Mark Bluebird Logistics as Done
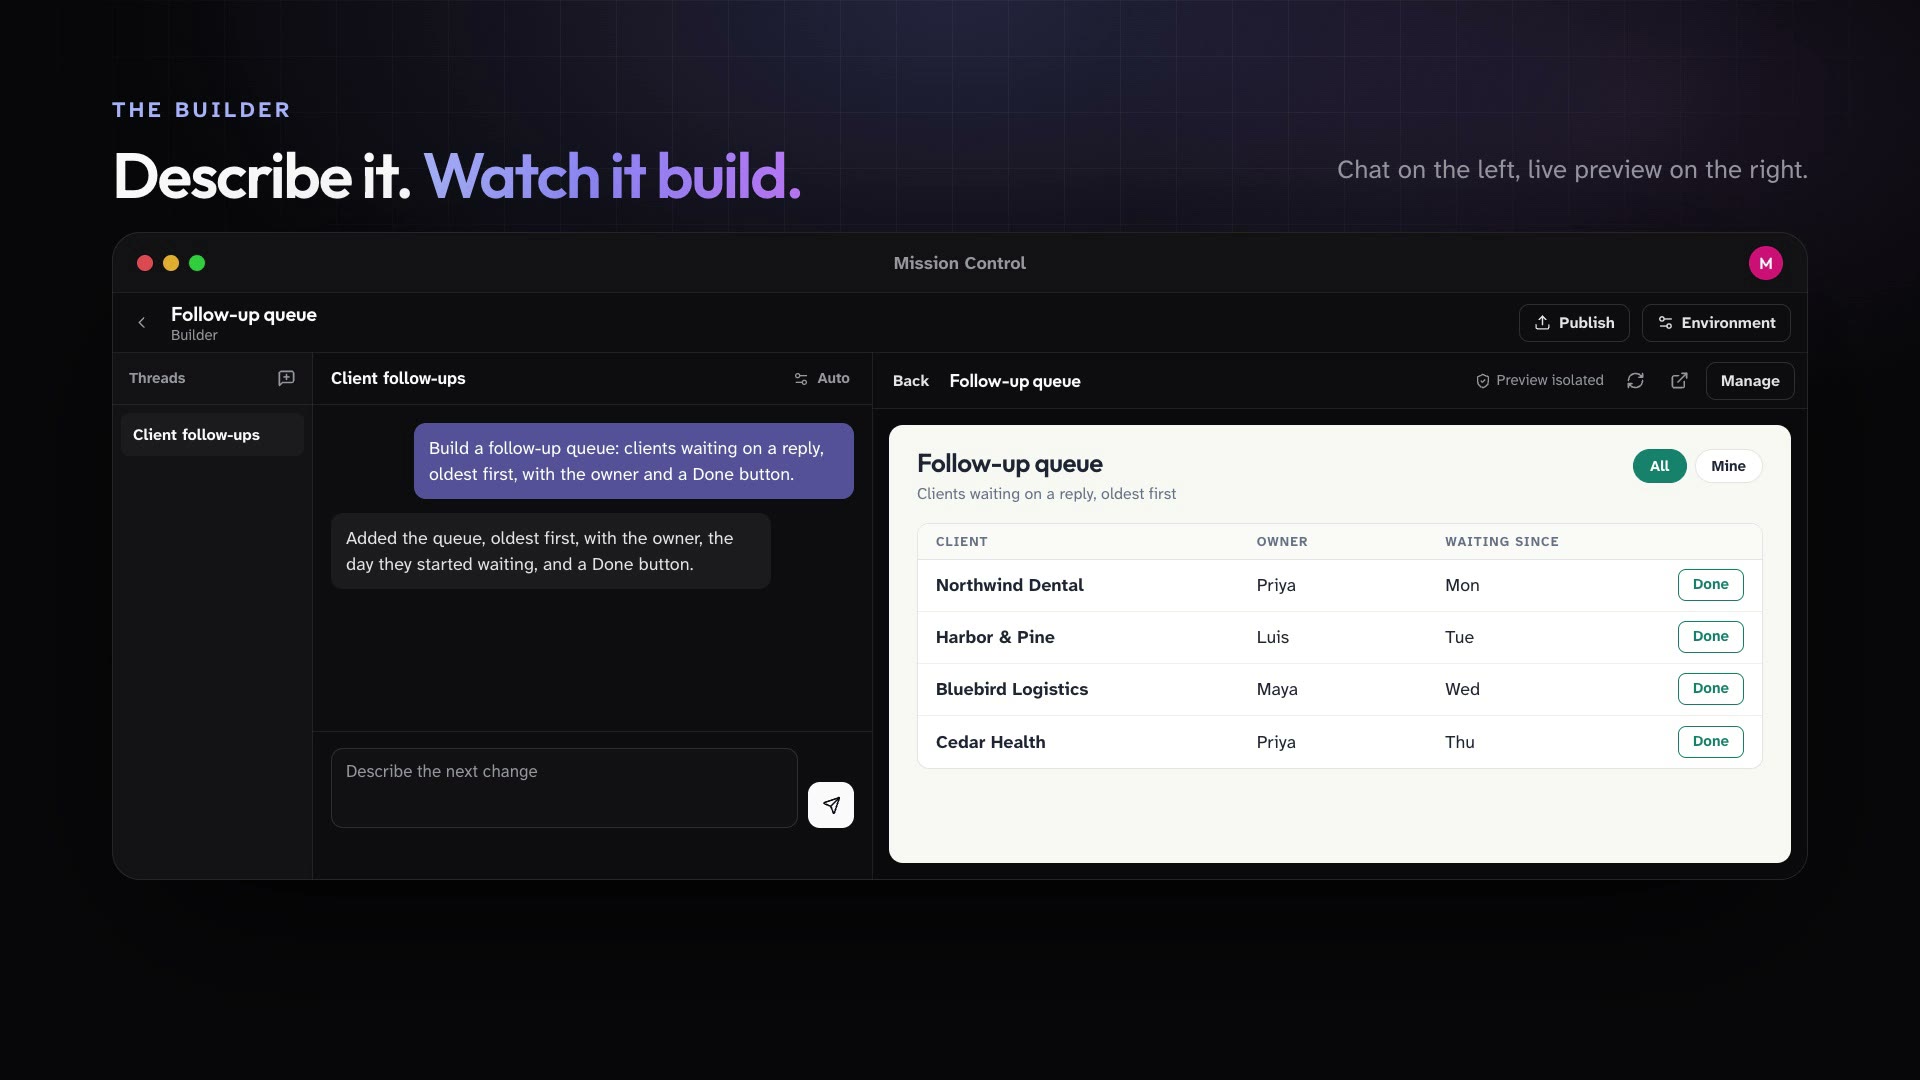This screenshot has width=1920, height=1080. click(x=1710, y=689)
